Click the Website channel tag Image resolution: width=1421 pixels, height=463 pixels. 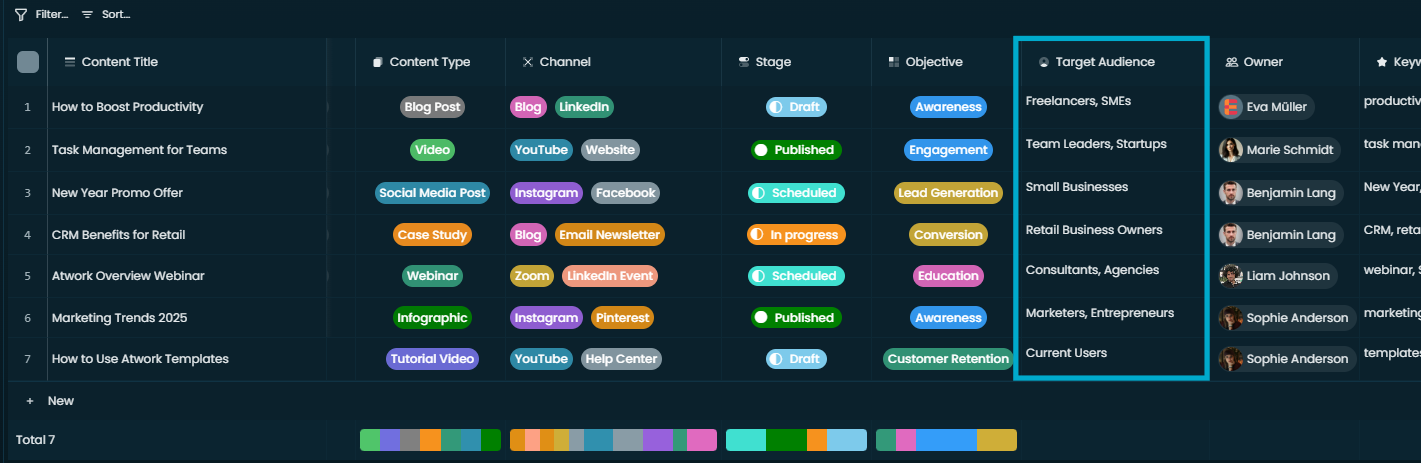point(610,150)
